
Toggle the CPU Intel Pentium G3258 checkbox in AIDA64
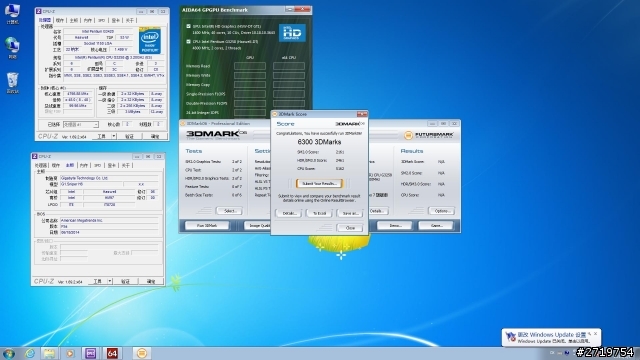188,41
